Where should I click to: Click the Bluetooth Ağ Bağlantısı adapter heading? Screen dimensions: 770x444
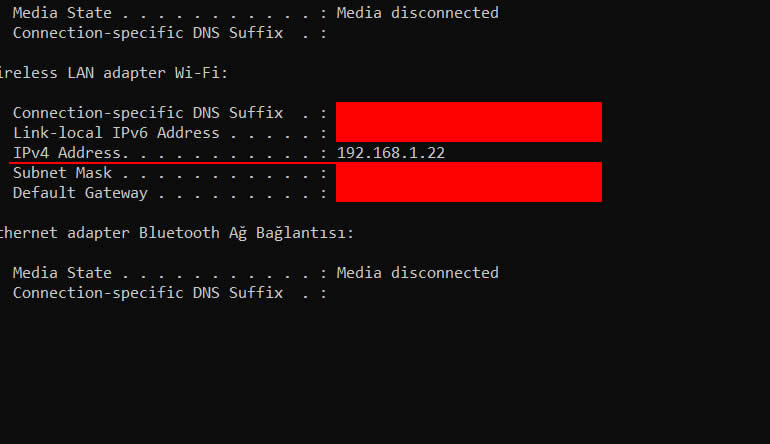point(176,233)
